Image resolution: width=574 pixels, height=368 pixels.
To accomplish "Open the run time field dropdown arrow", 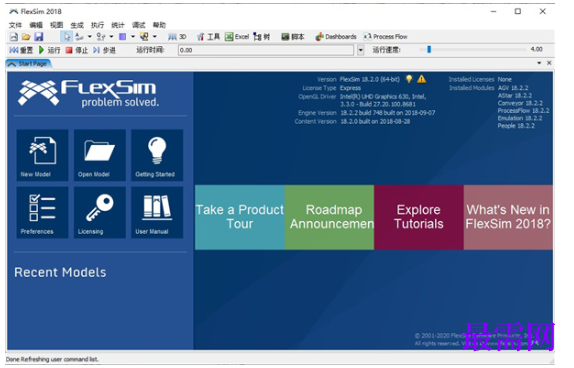I will [361, 50].
